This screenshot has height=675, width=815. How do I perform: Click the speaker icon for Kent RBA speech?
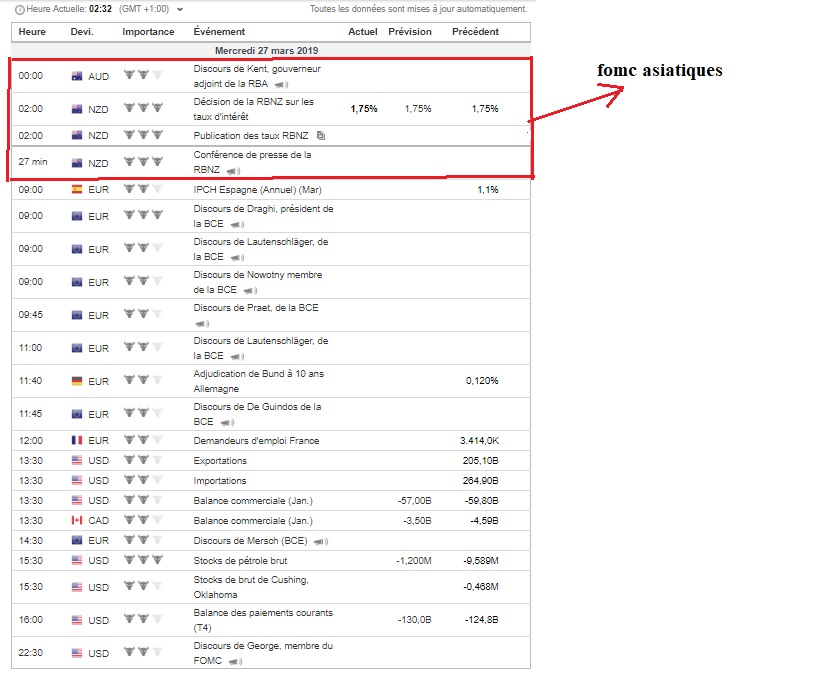tap(281, 85)
